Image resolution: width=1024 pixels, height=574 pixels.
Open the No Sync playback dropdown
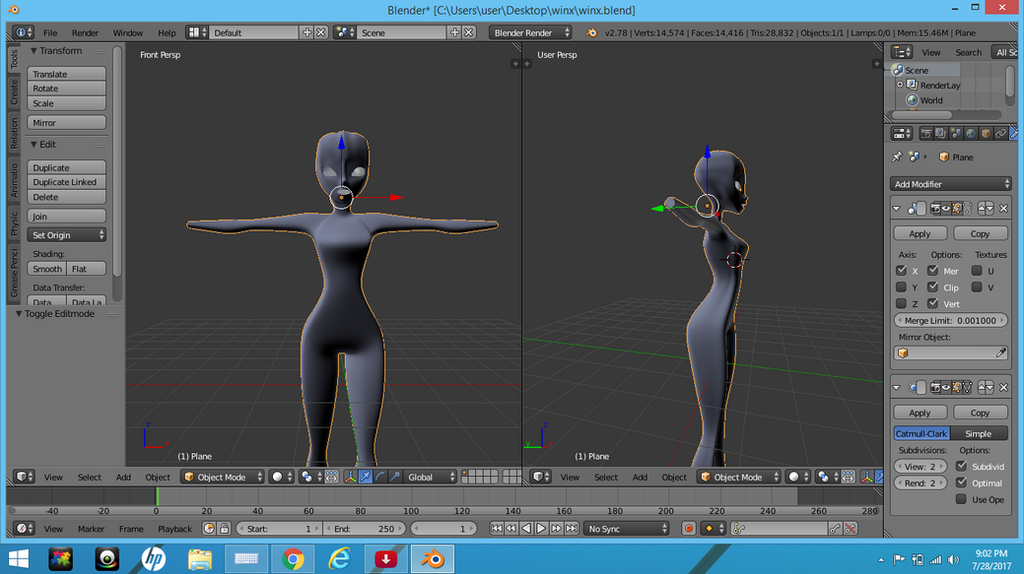[x=627, y=529]
